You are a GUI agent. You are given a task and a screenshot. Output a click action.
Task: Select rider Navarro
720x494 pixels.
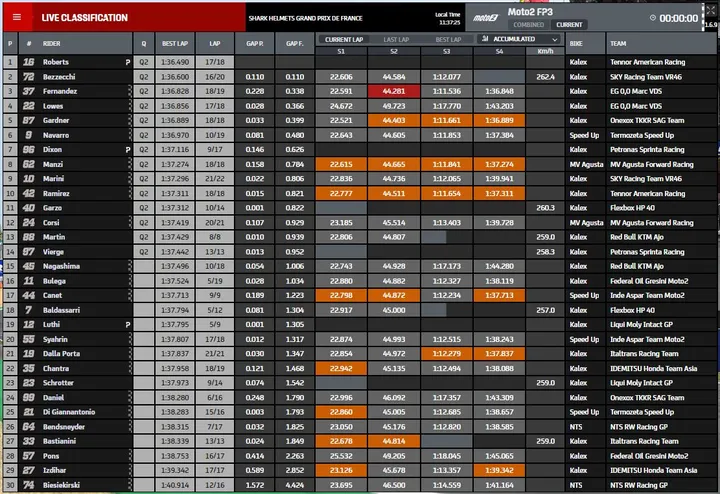click(56, 135)
